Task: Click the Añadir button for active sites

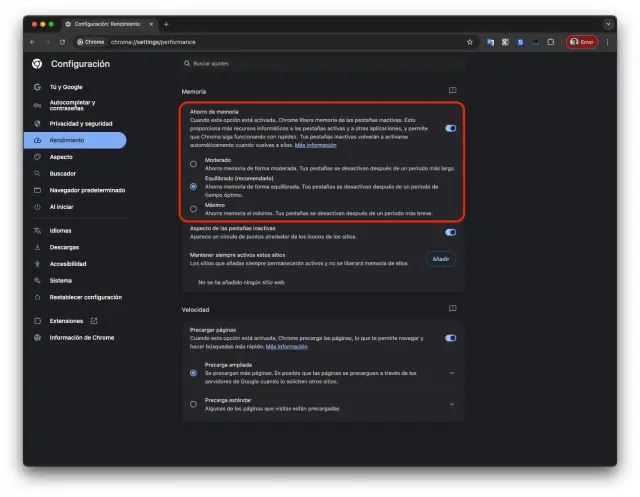Action: tap(440, 259)
